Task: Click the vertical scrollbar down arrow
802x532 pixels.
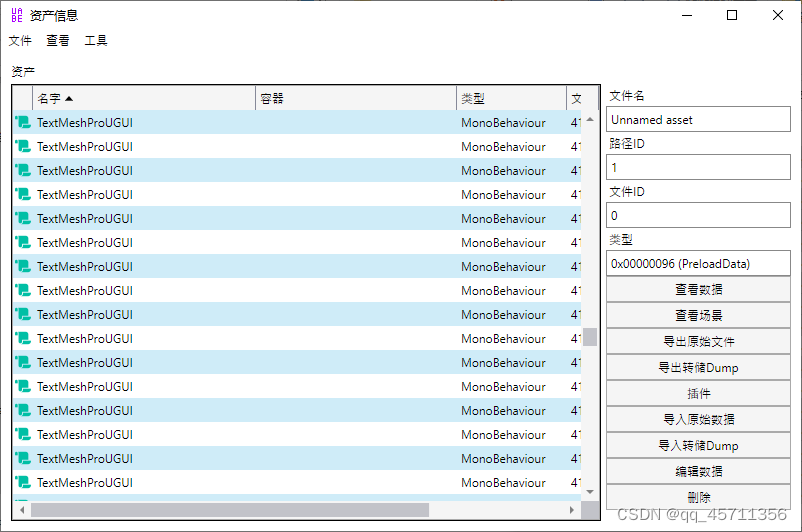Action: (x=590, y=492)
